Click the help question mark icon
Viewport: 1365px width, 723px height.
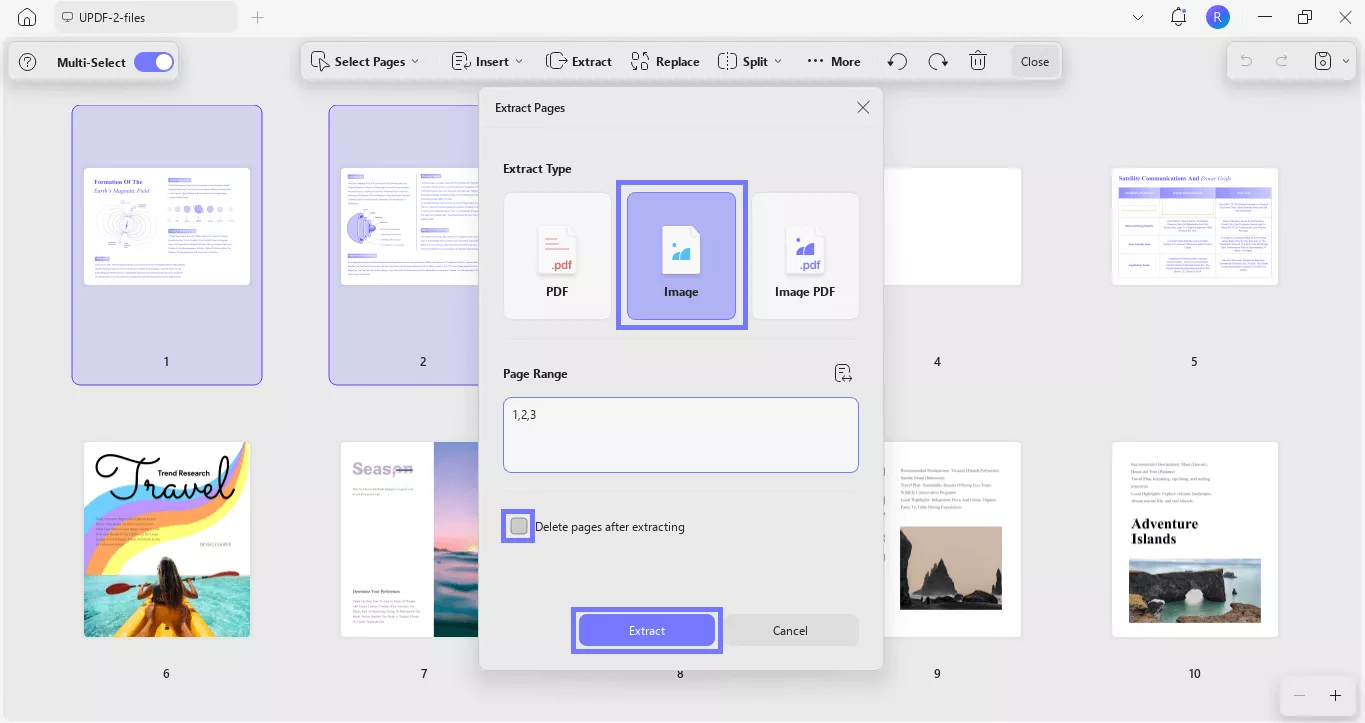pos(28,62)
